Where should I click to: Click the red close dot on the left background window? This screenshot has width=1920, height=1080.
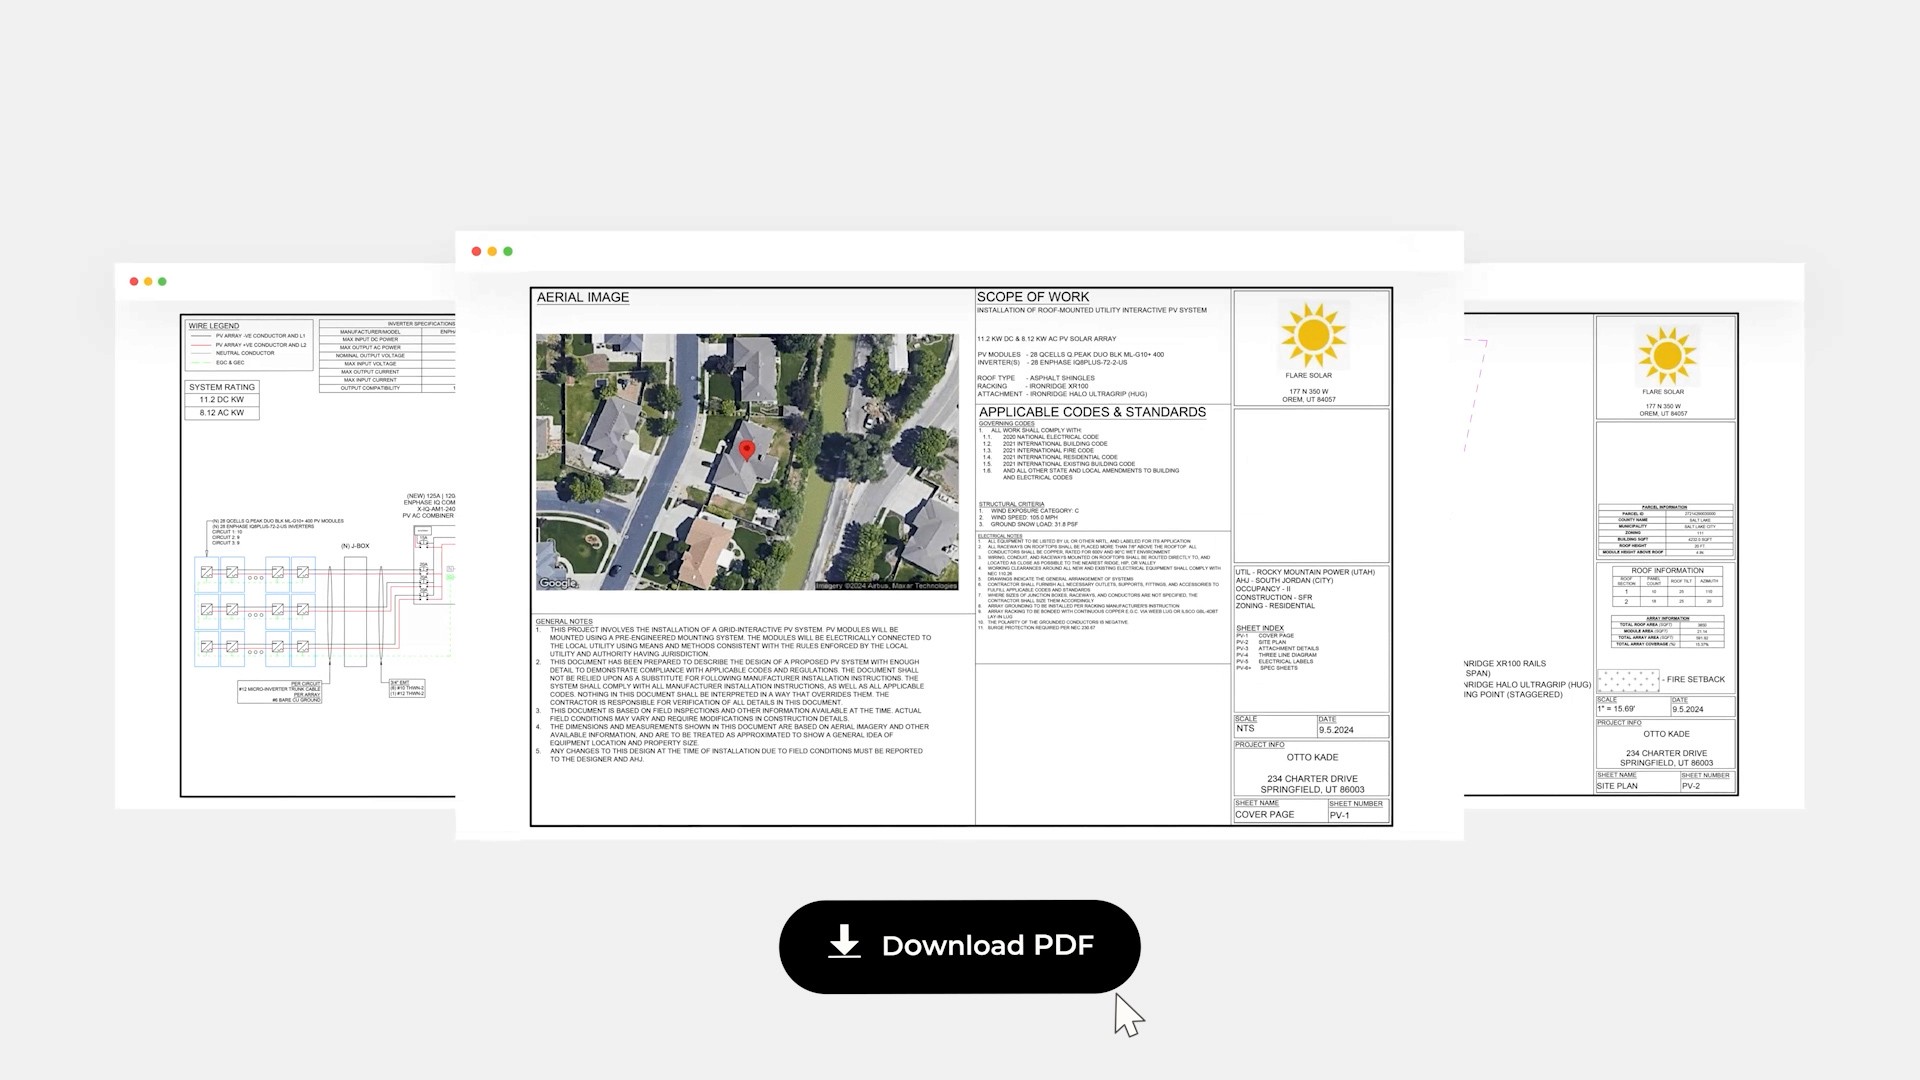134,281
